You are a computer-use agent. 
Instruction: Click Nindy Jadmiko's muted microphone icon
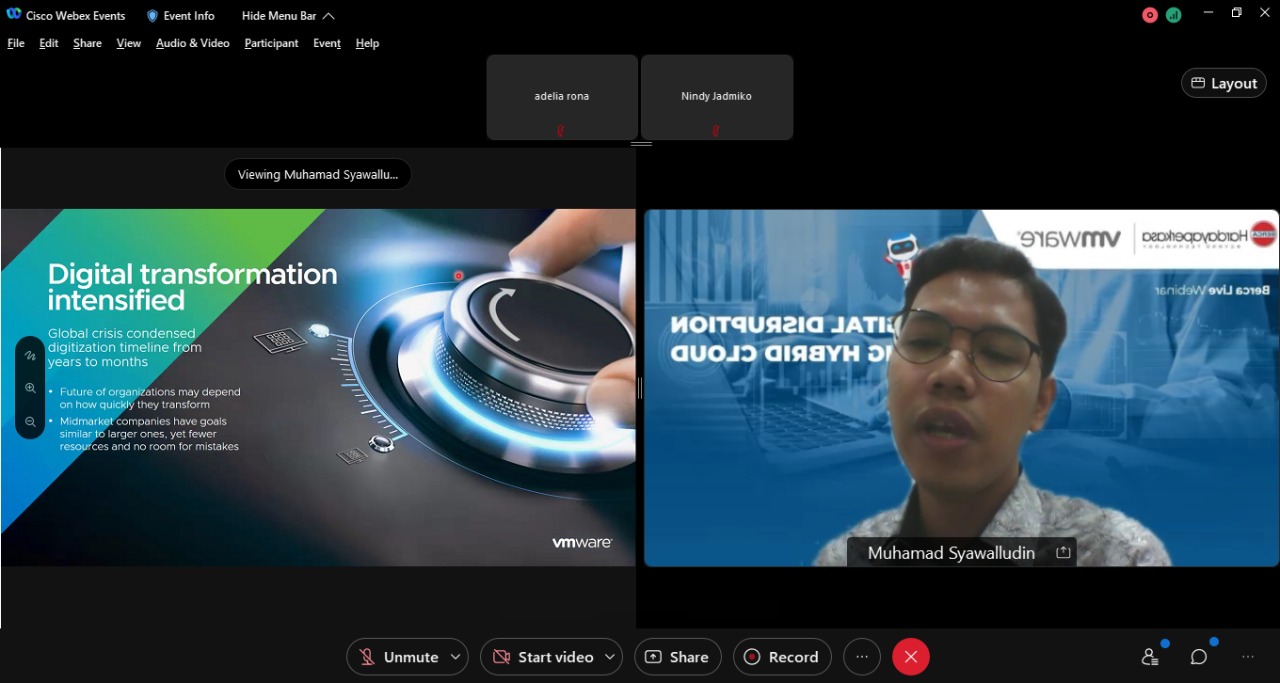tap(715, 131)
